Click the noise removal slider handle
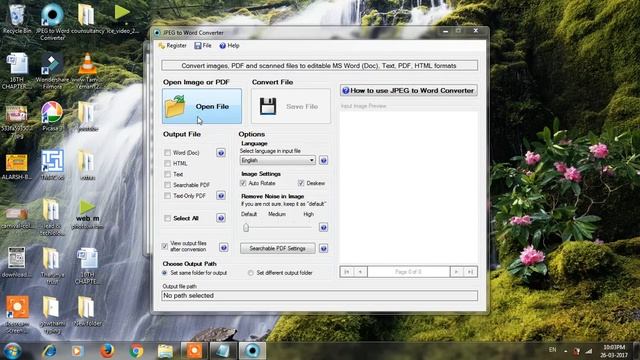Image resolution: width=640 pixels, height=360 pixels. 246,227
